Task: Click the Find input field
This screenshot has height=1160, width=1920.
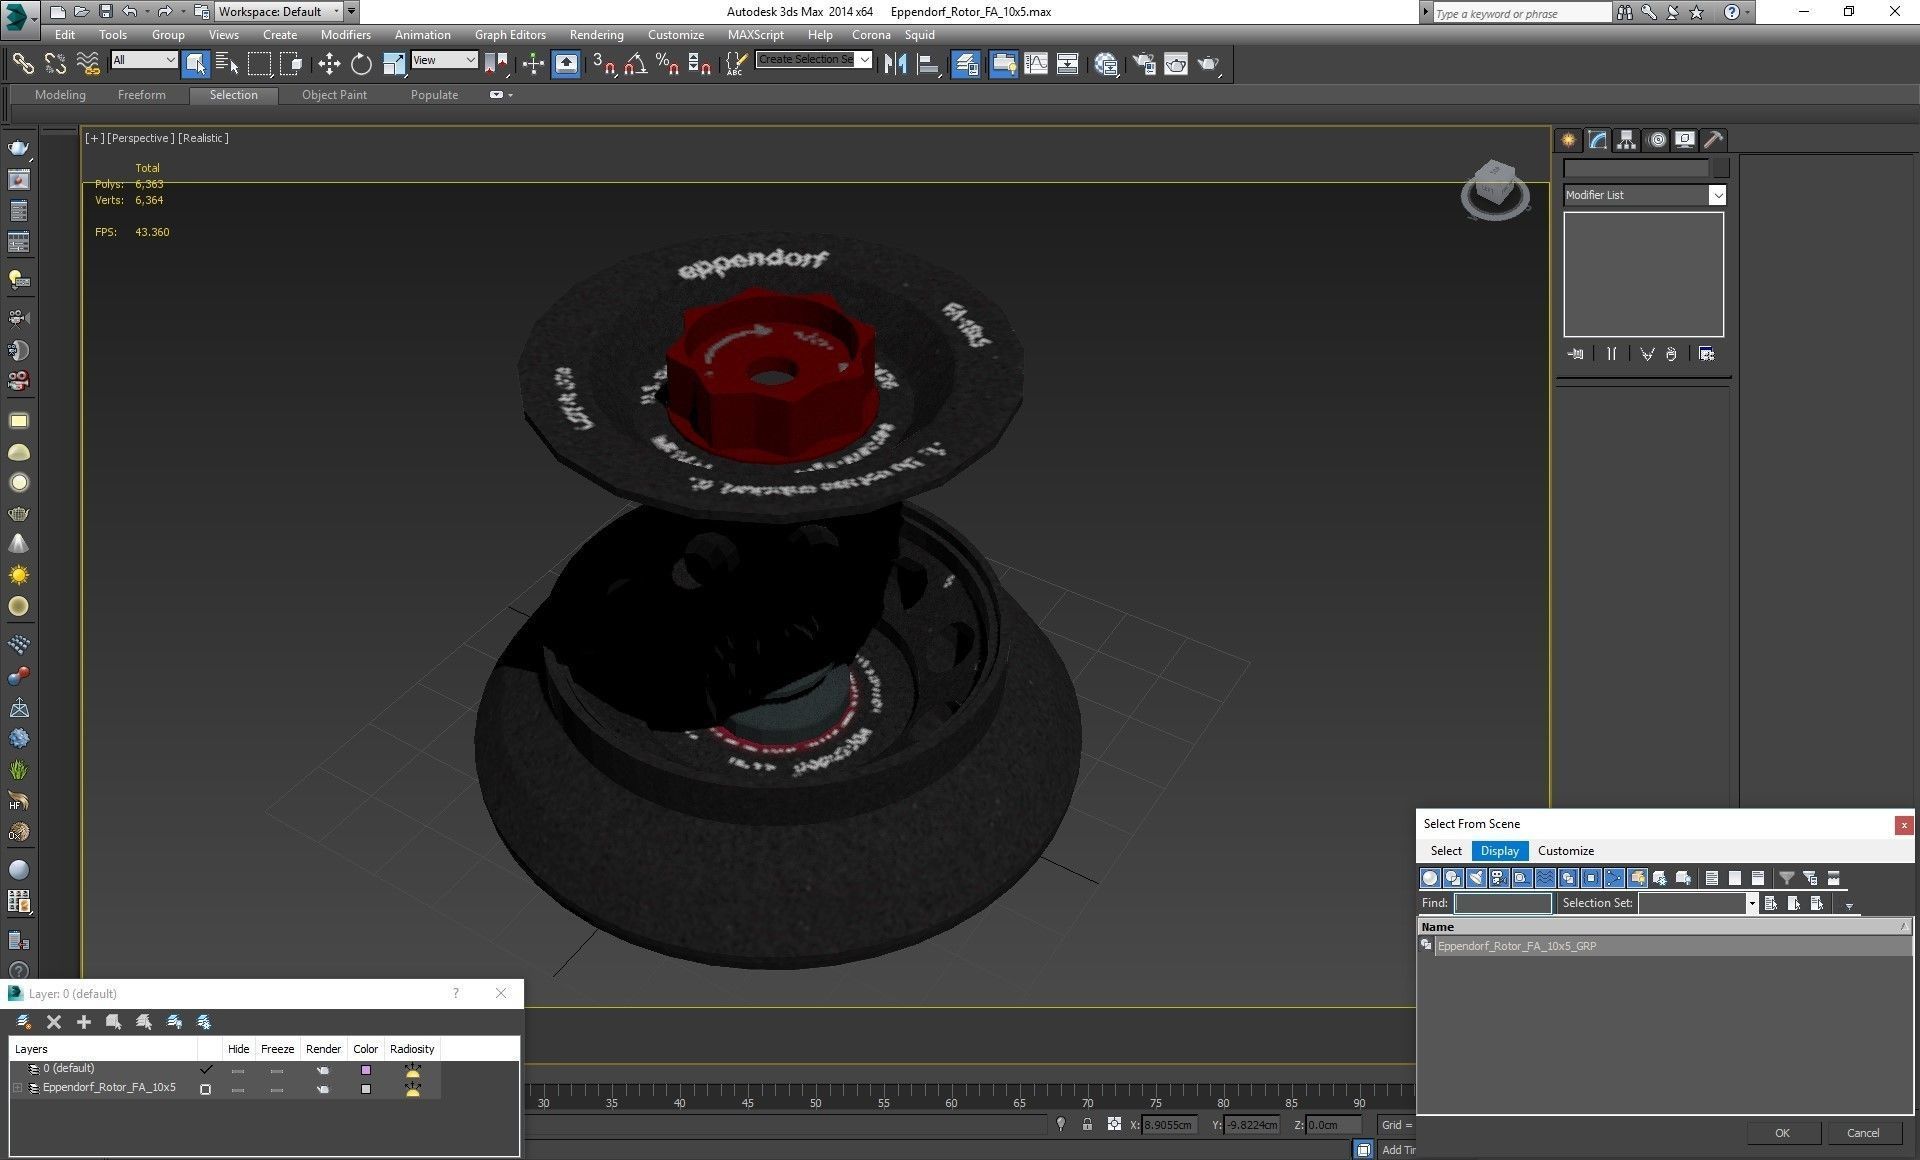Action: [1502, 903]
